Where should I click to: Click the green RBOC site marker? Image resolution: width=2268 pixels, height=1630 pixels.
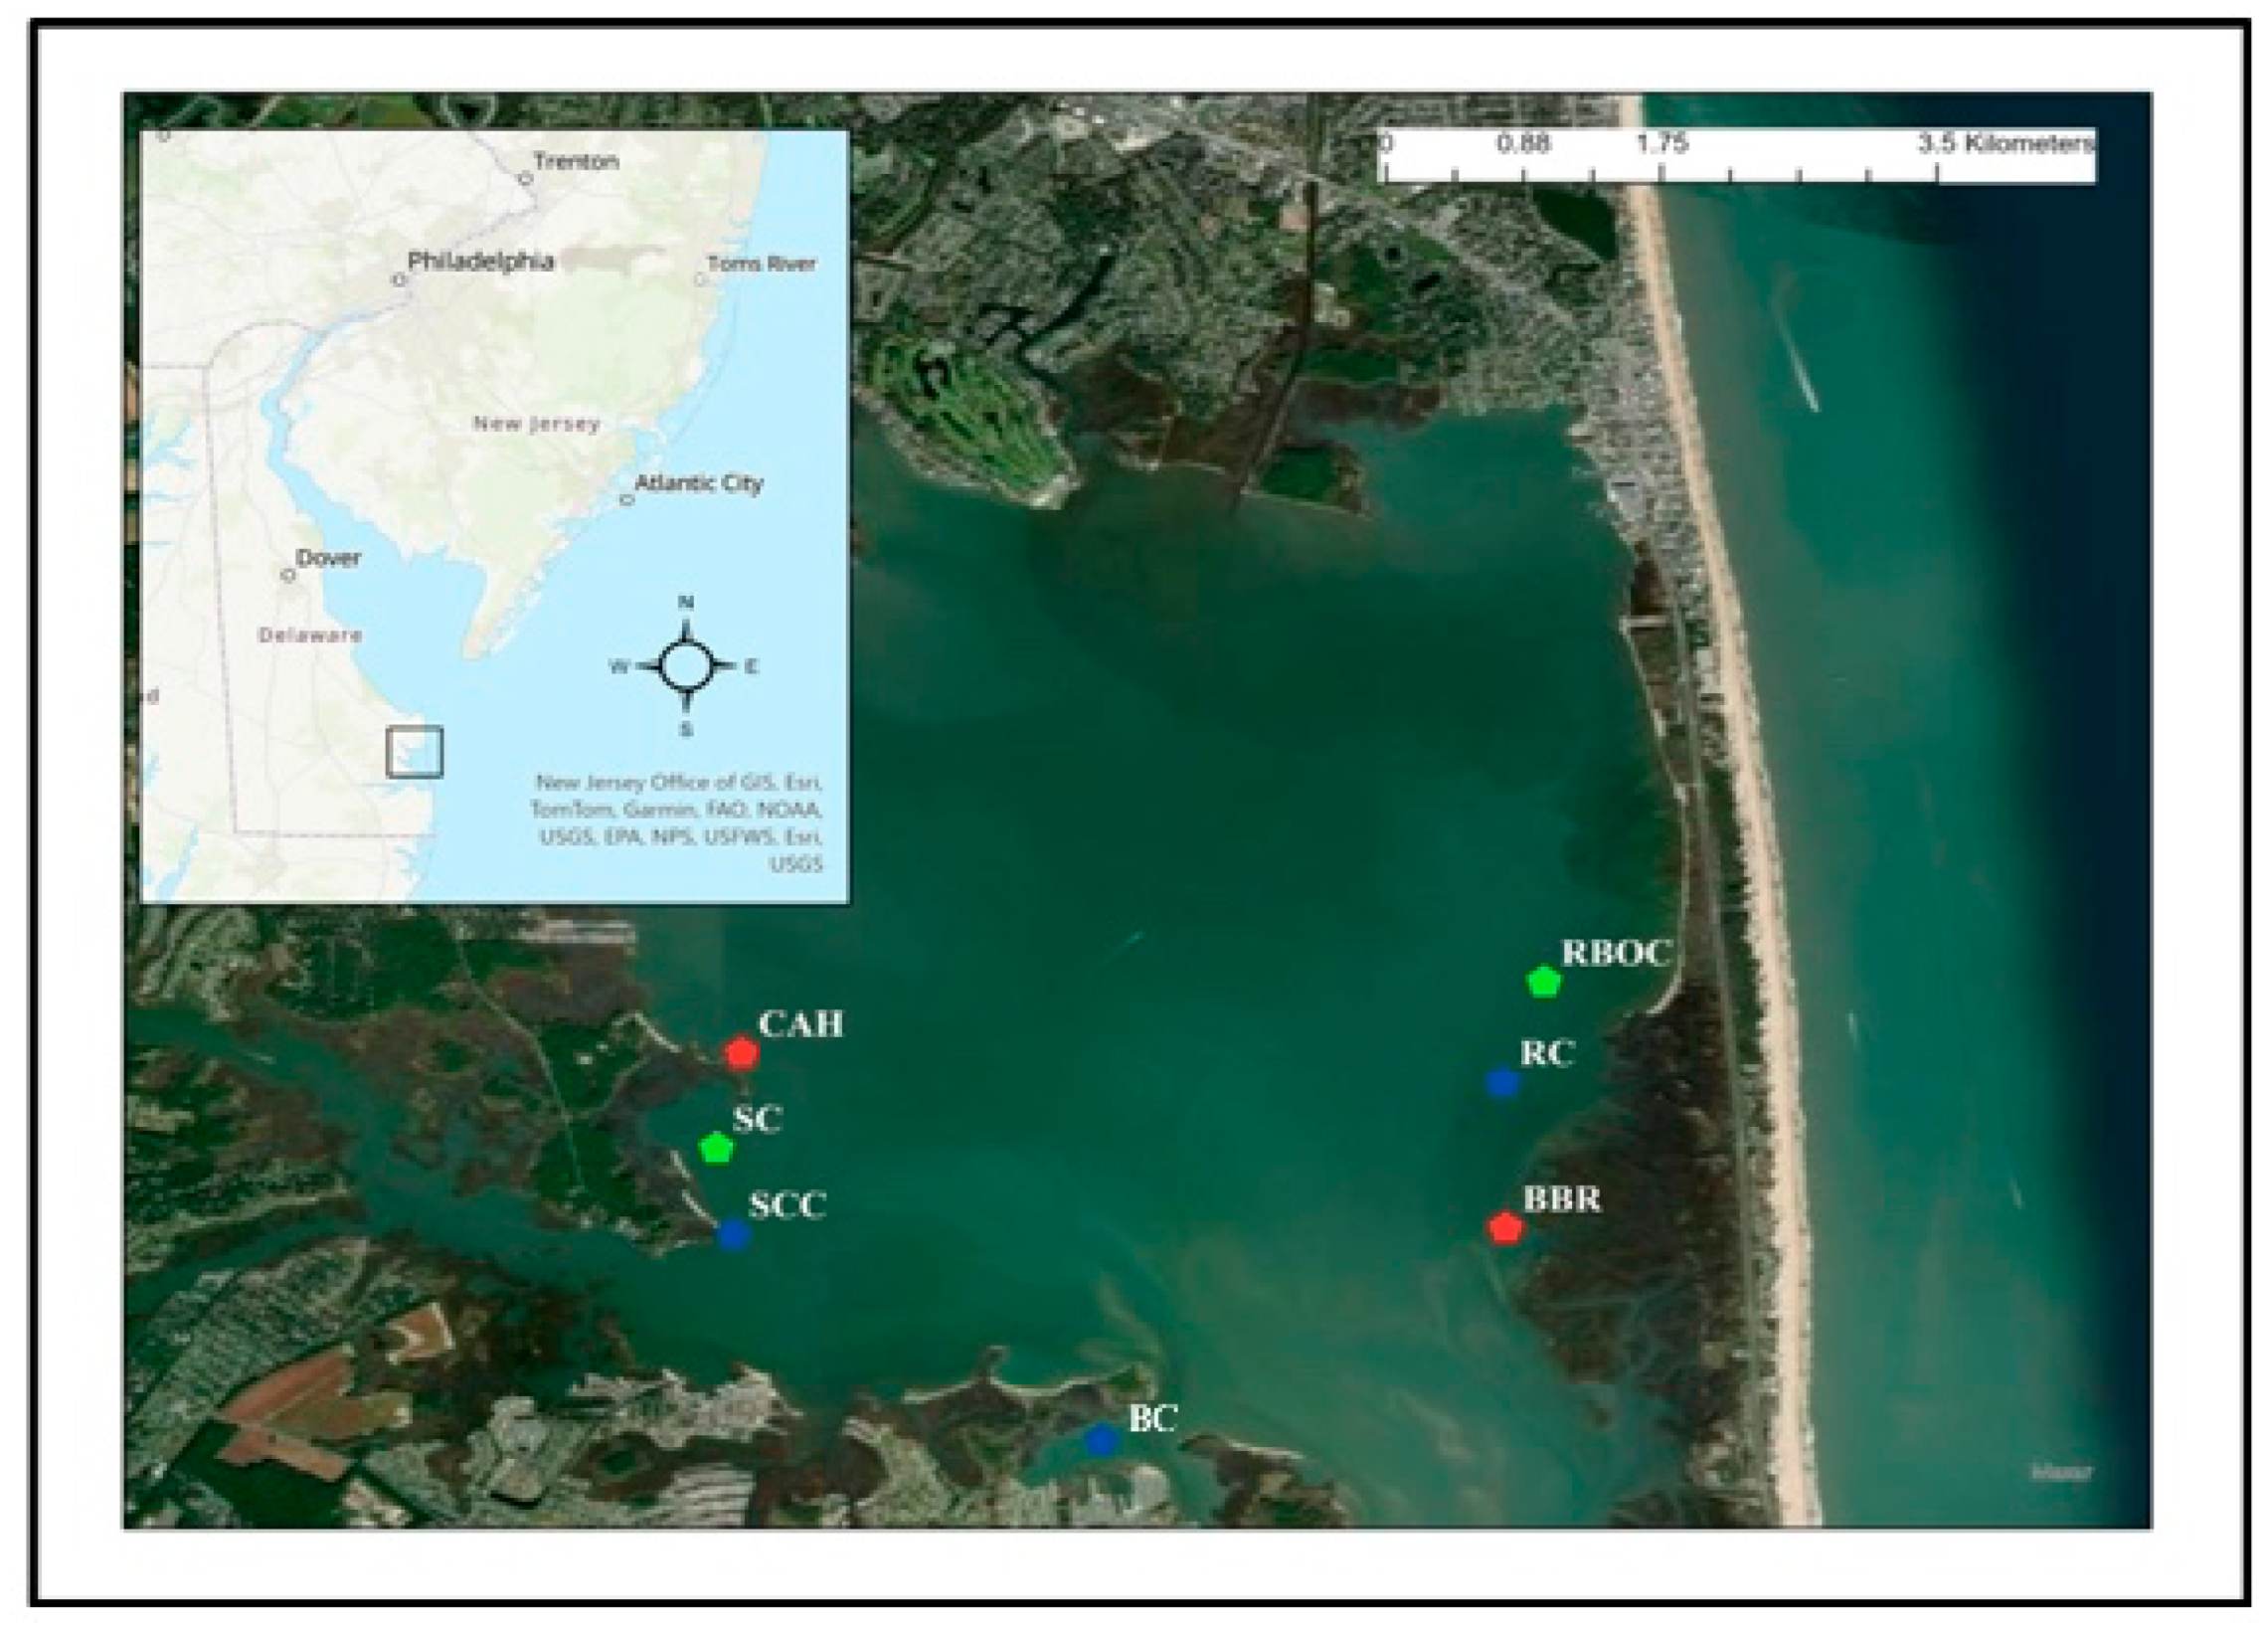tap(1544, 982)
